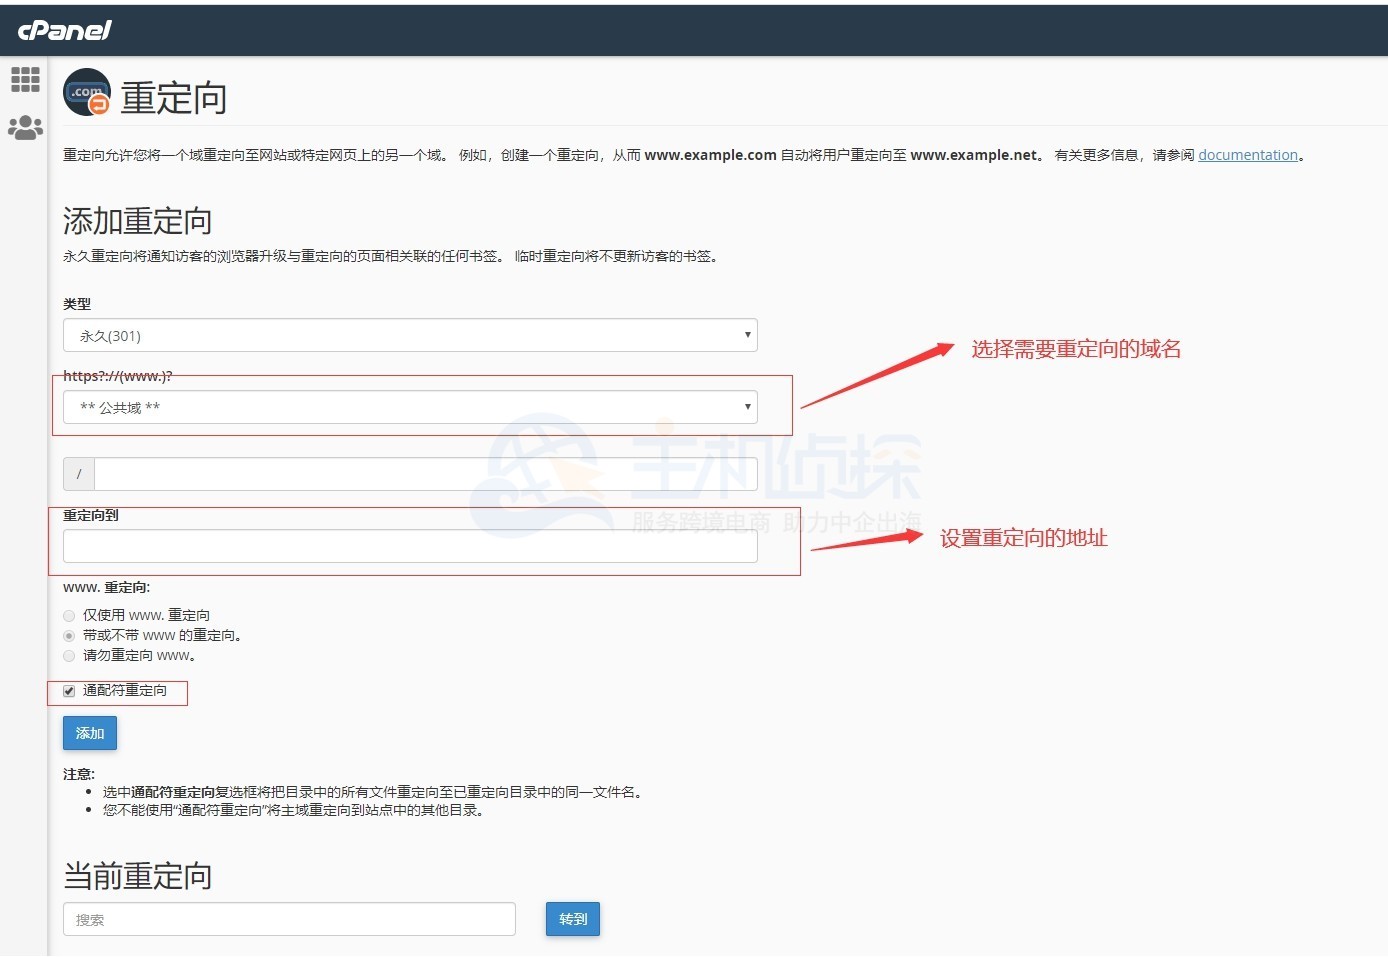Click the 重定向 page heading
Screen dimensions: 1388x957
173,95
